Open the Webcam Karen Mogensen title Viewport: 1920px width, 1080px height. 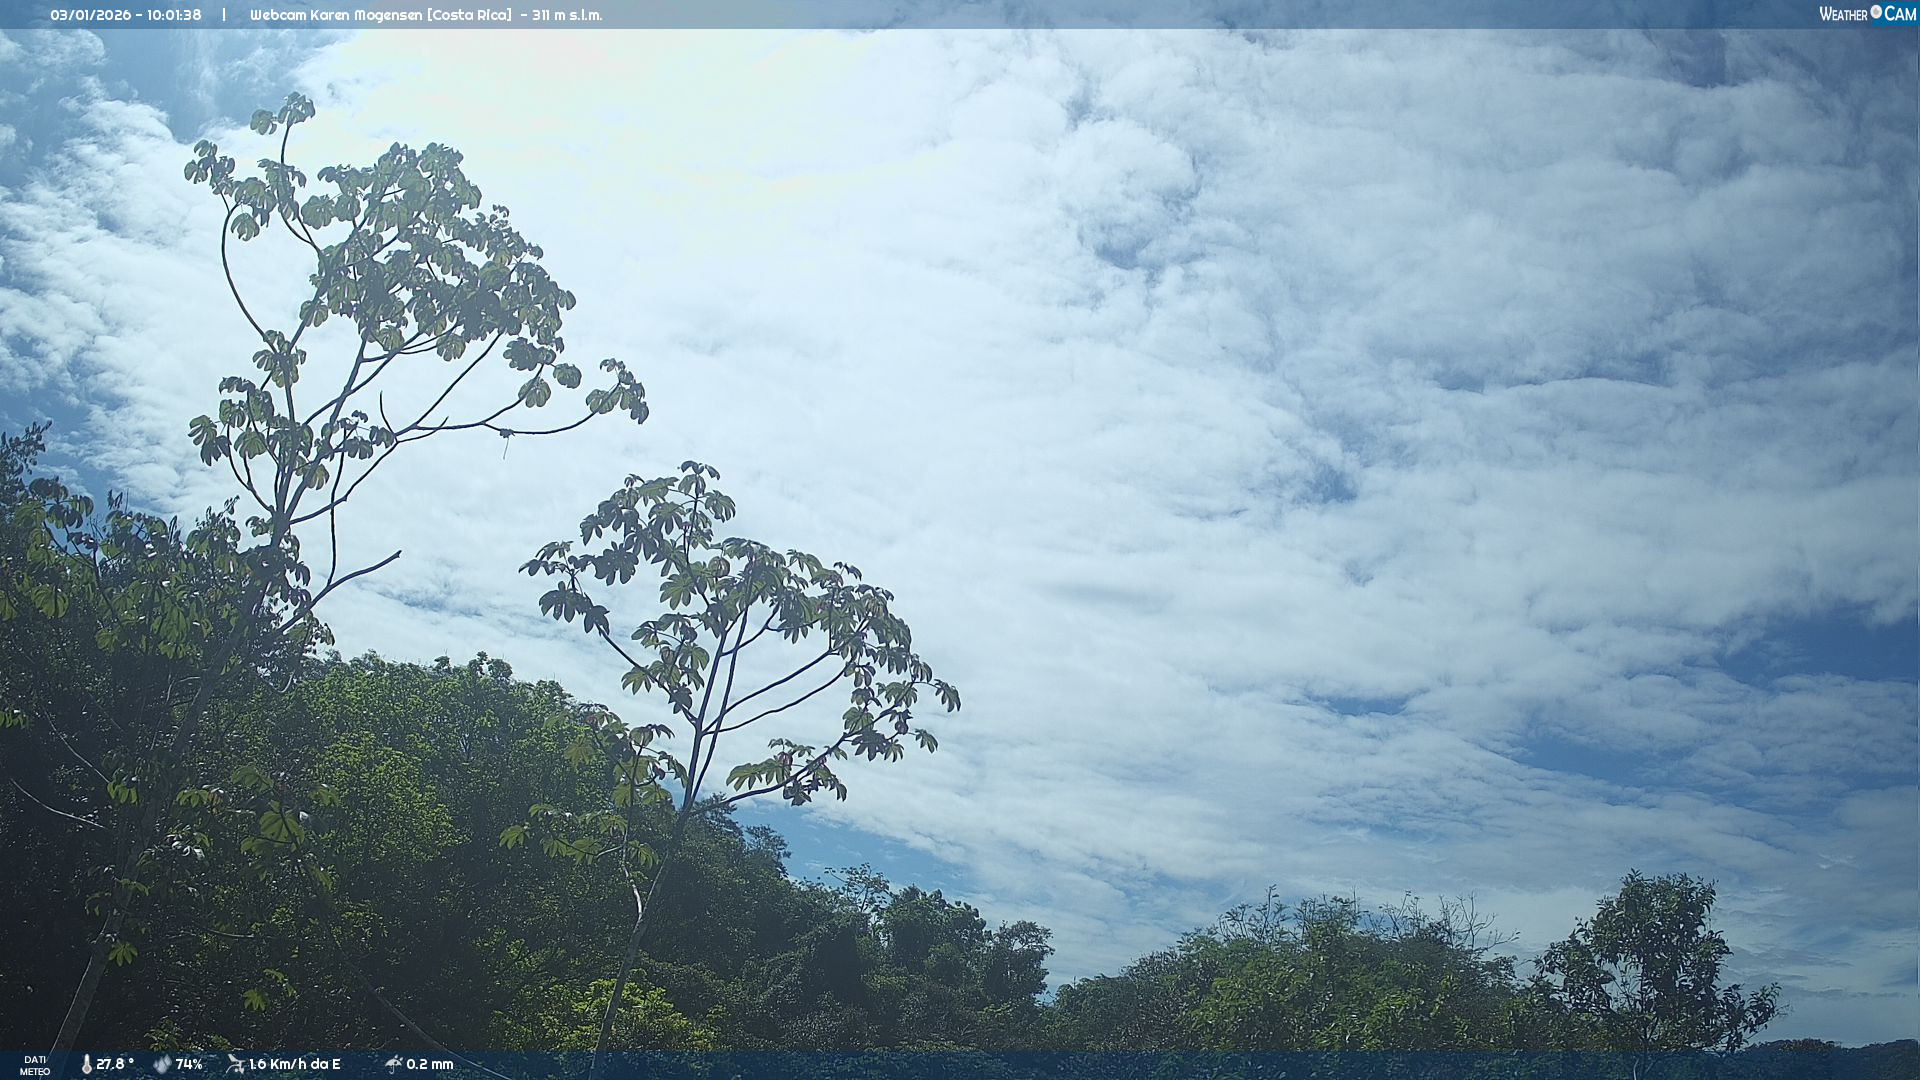pyautogui.click(x=336, y=15)
